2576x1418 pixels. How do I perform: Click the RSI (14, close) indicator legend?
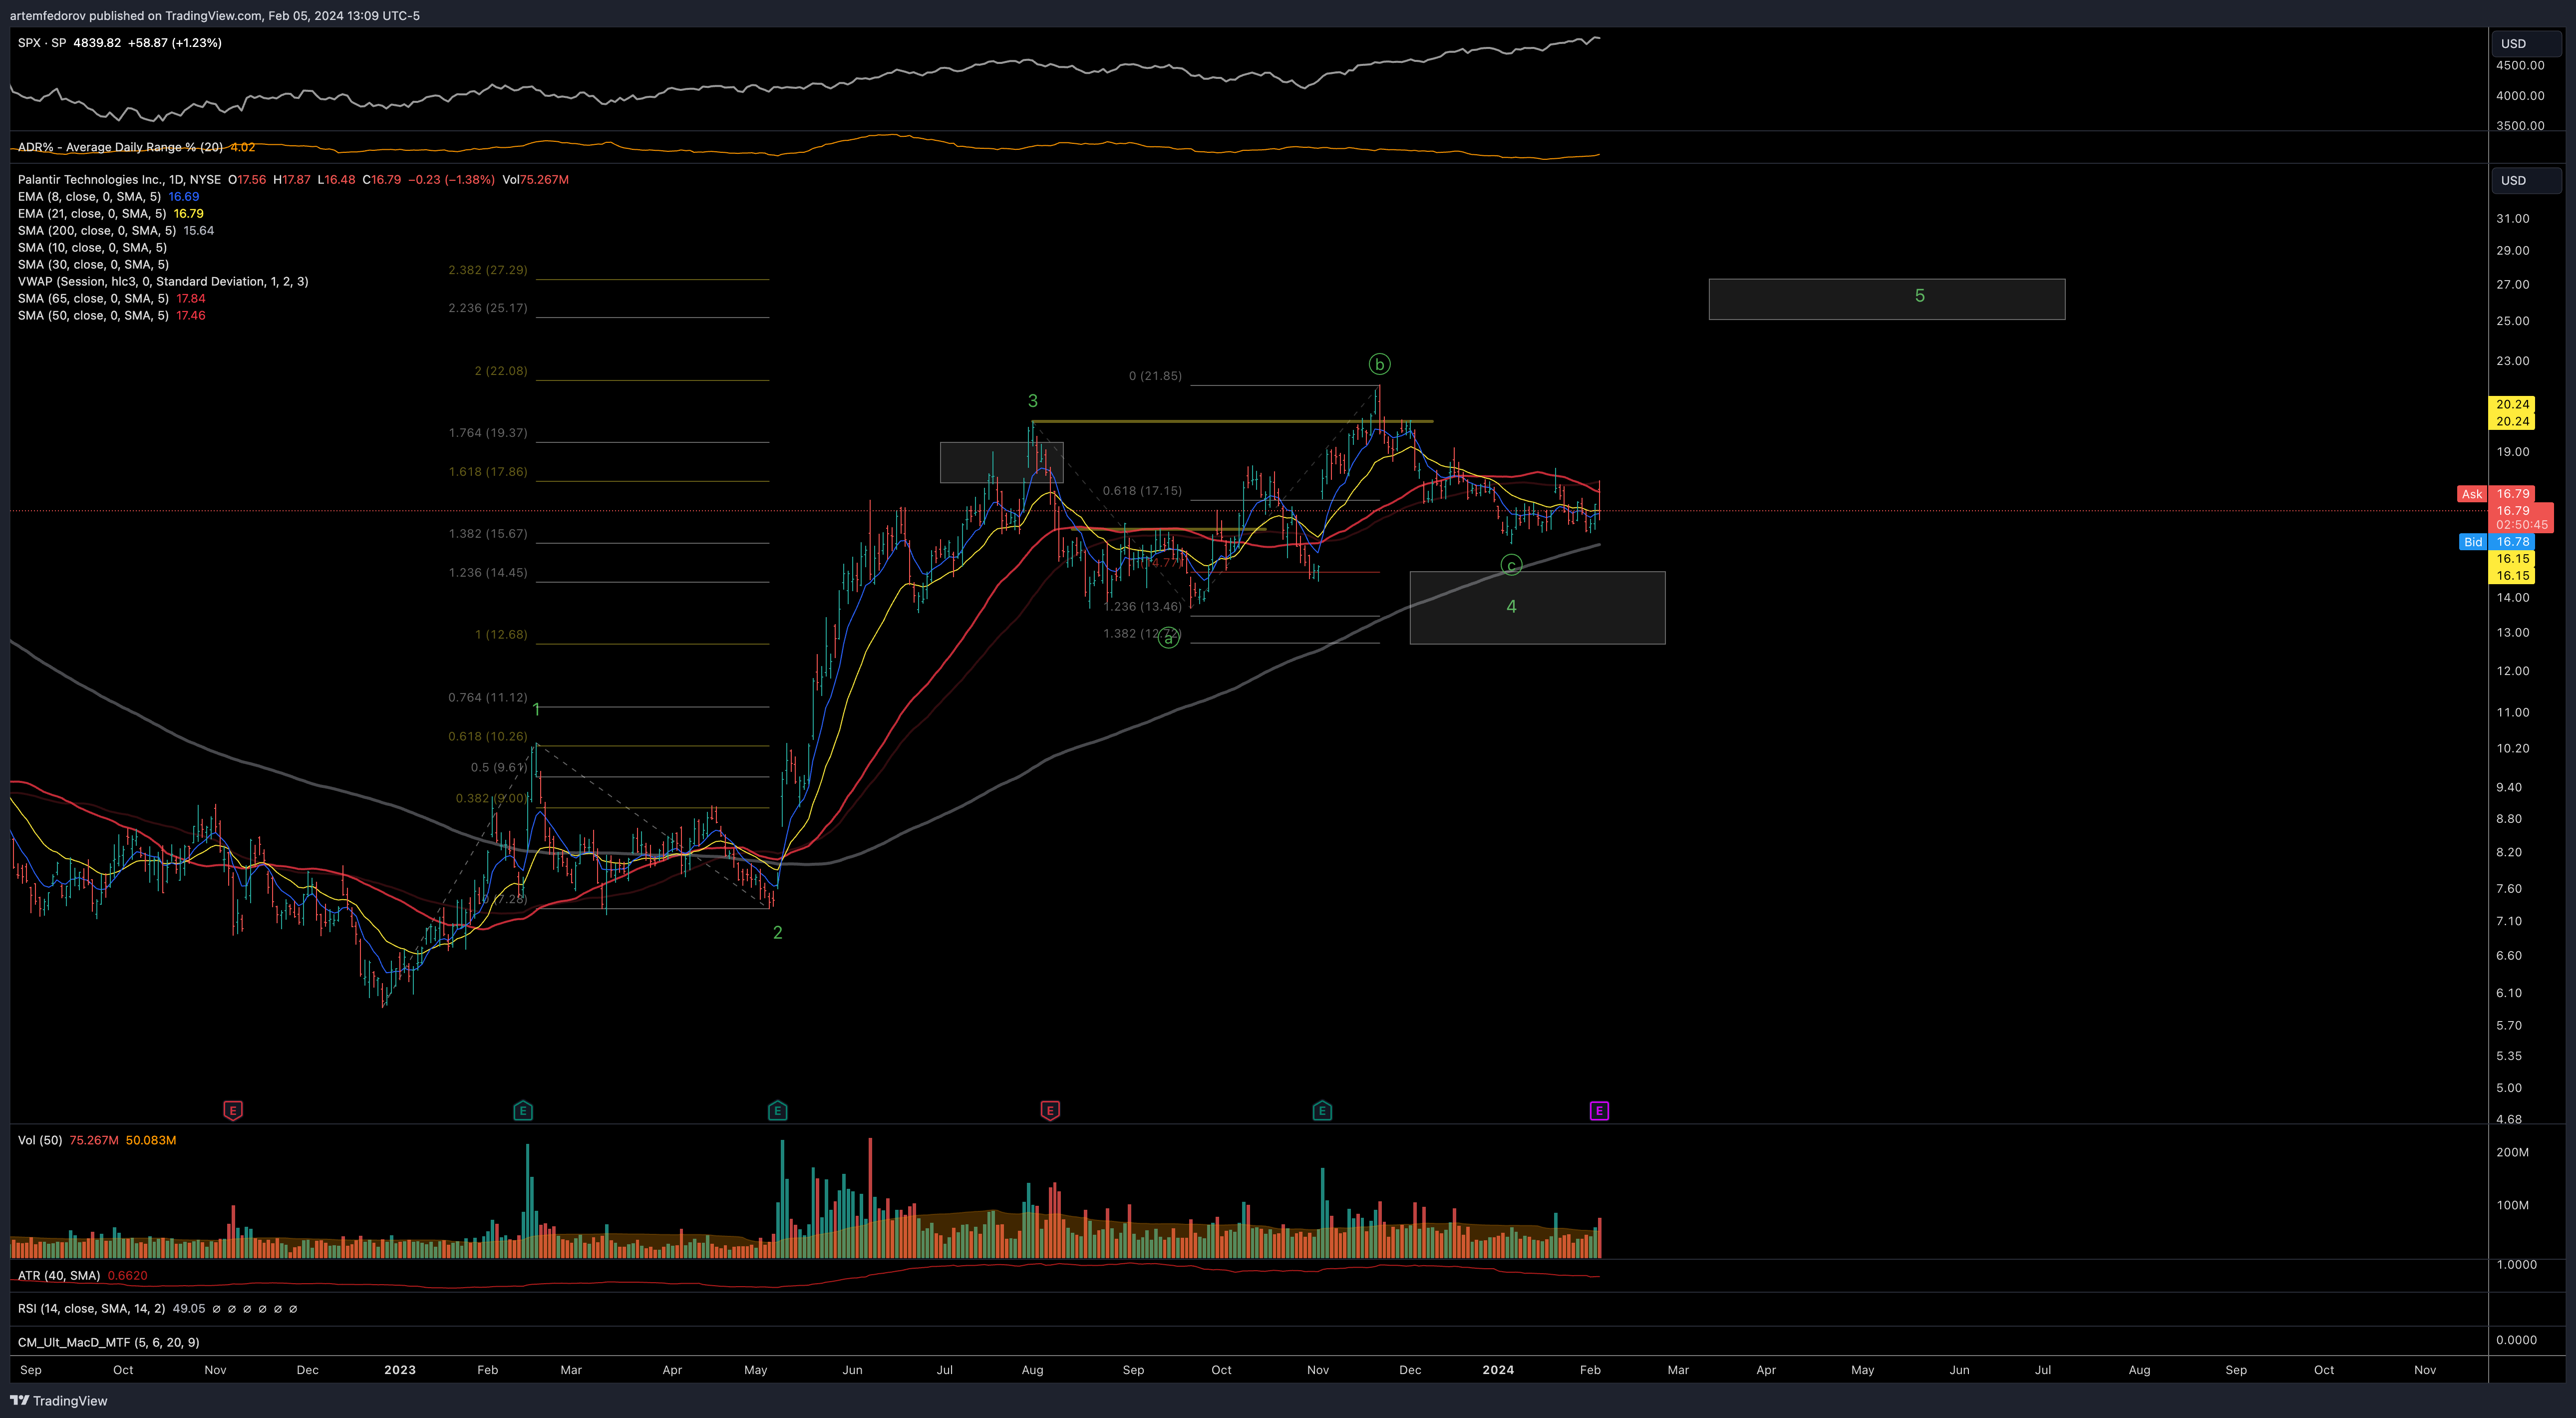(157, 1309)
